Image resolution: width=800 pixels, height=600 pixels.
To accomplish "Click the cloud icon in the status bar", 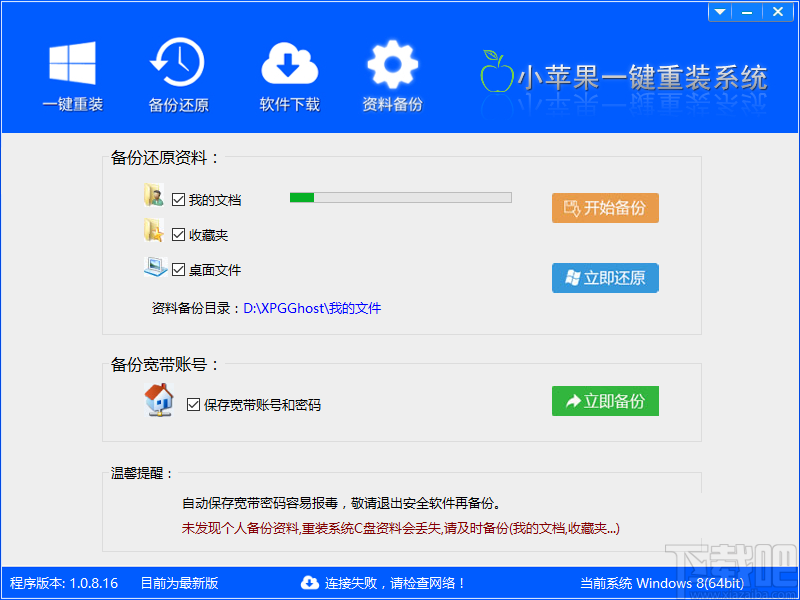I will tap(310, 583).
